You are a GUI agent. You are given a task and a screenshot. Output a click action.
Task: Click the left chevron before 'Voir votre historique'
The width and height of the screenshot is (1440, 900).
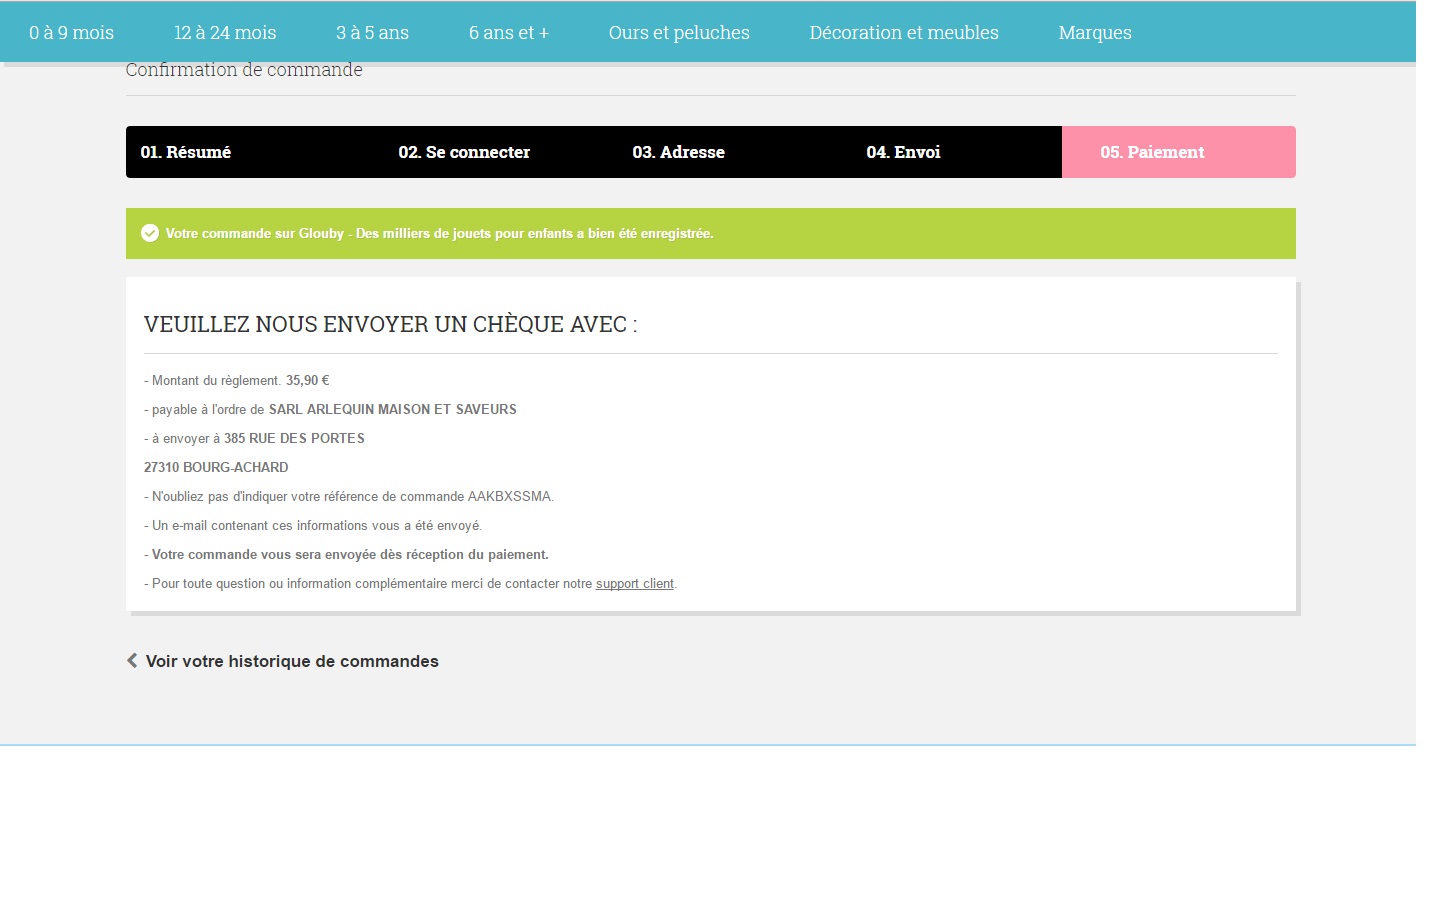132,661
